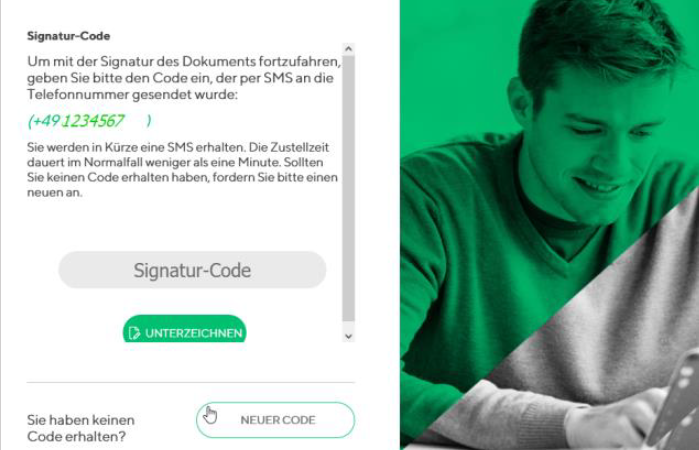This screenshot has width=699, height=450.
Task: Click the green UNTERZEICHNEN button
Action: tap(185, 329)
